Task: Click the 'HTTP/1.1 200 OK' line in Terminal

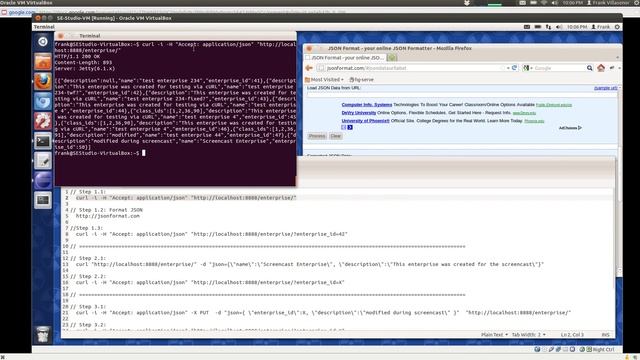Action: click(x=77, y=56)
